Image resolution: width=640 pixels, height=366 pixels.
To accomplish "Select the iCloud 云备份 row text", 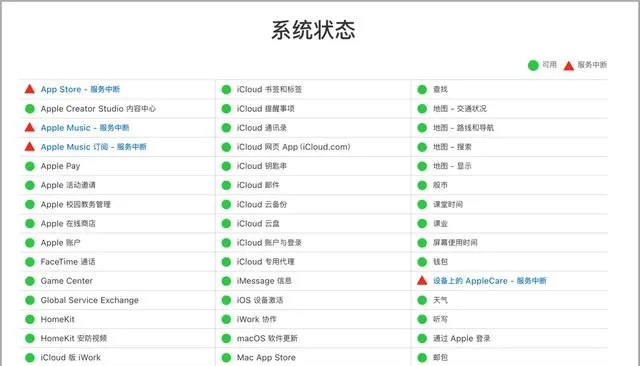I will pos(262,204).
